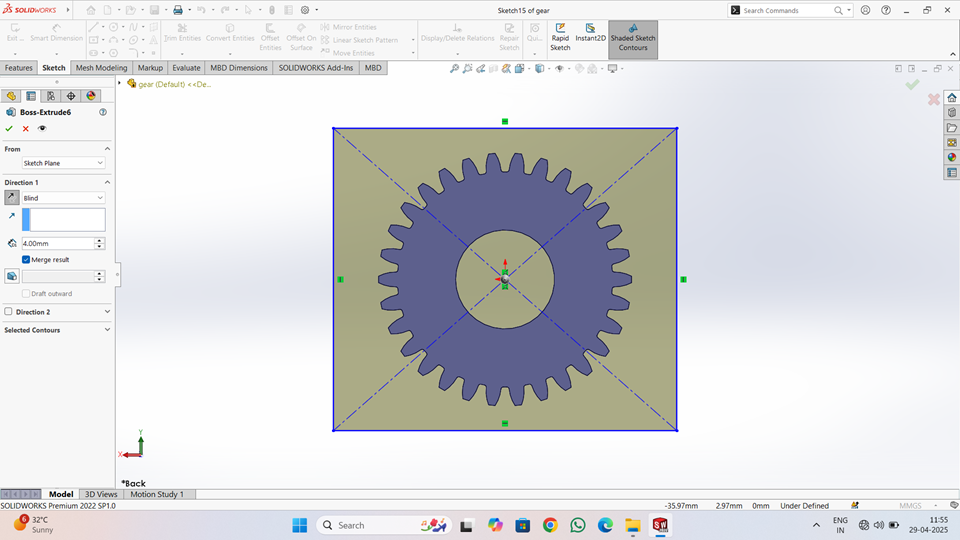Switch to the 3D Views bottom tab

pyautogui.click(x=101, y=494)
